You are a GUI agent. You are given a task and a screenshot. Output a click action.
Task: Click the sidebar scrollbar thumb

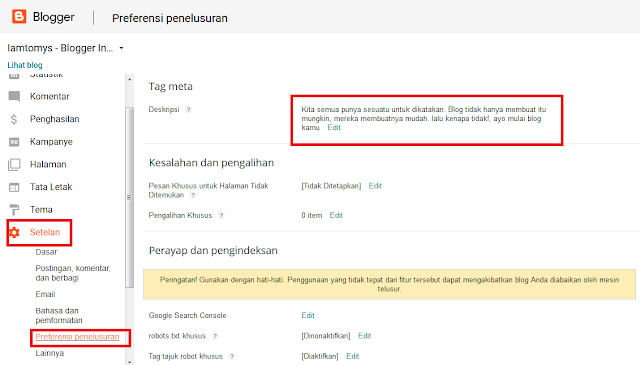[x=129, y=198]
